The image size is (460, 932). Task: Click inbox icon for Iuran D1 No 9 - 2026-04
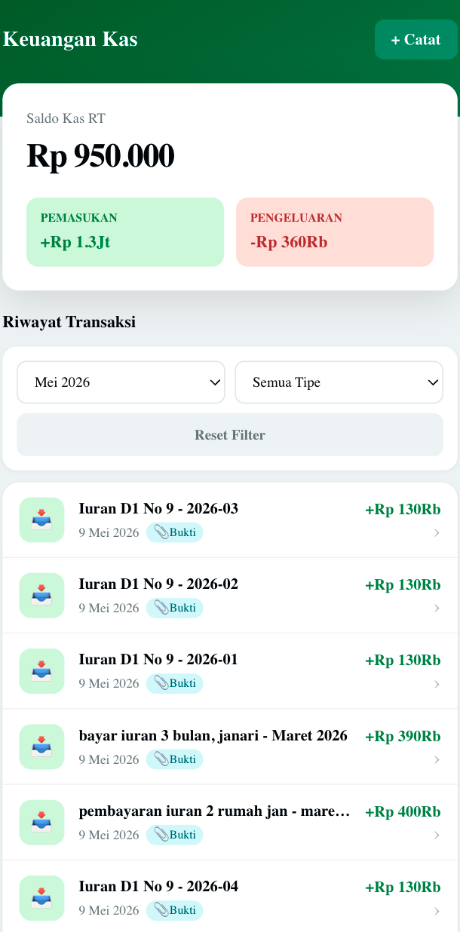click(42, 898)
